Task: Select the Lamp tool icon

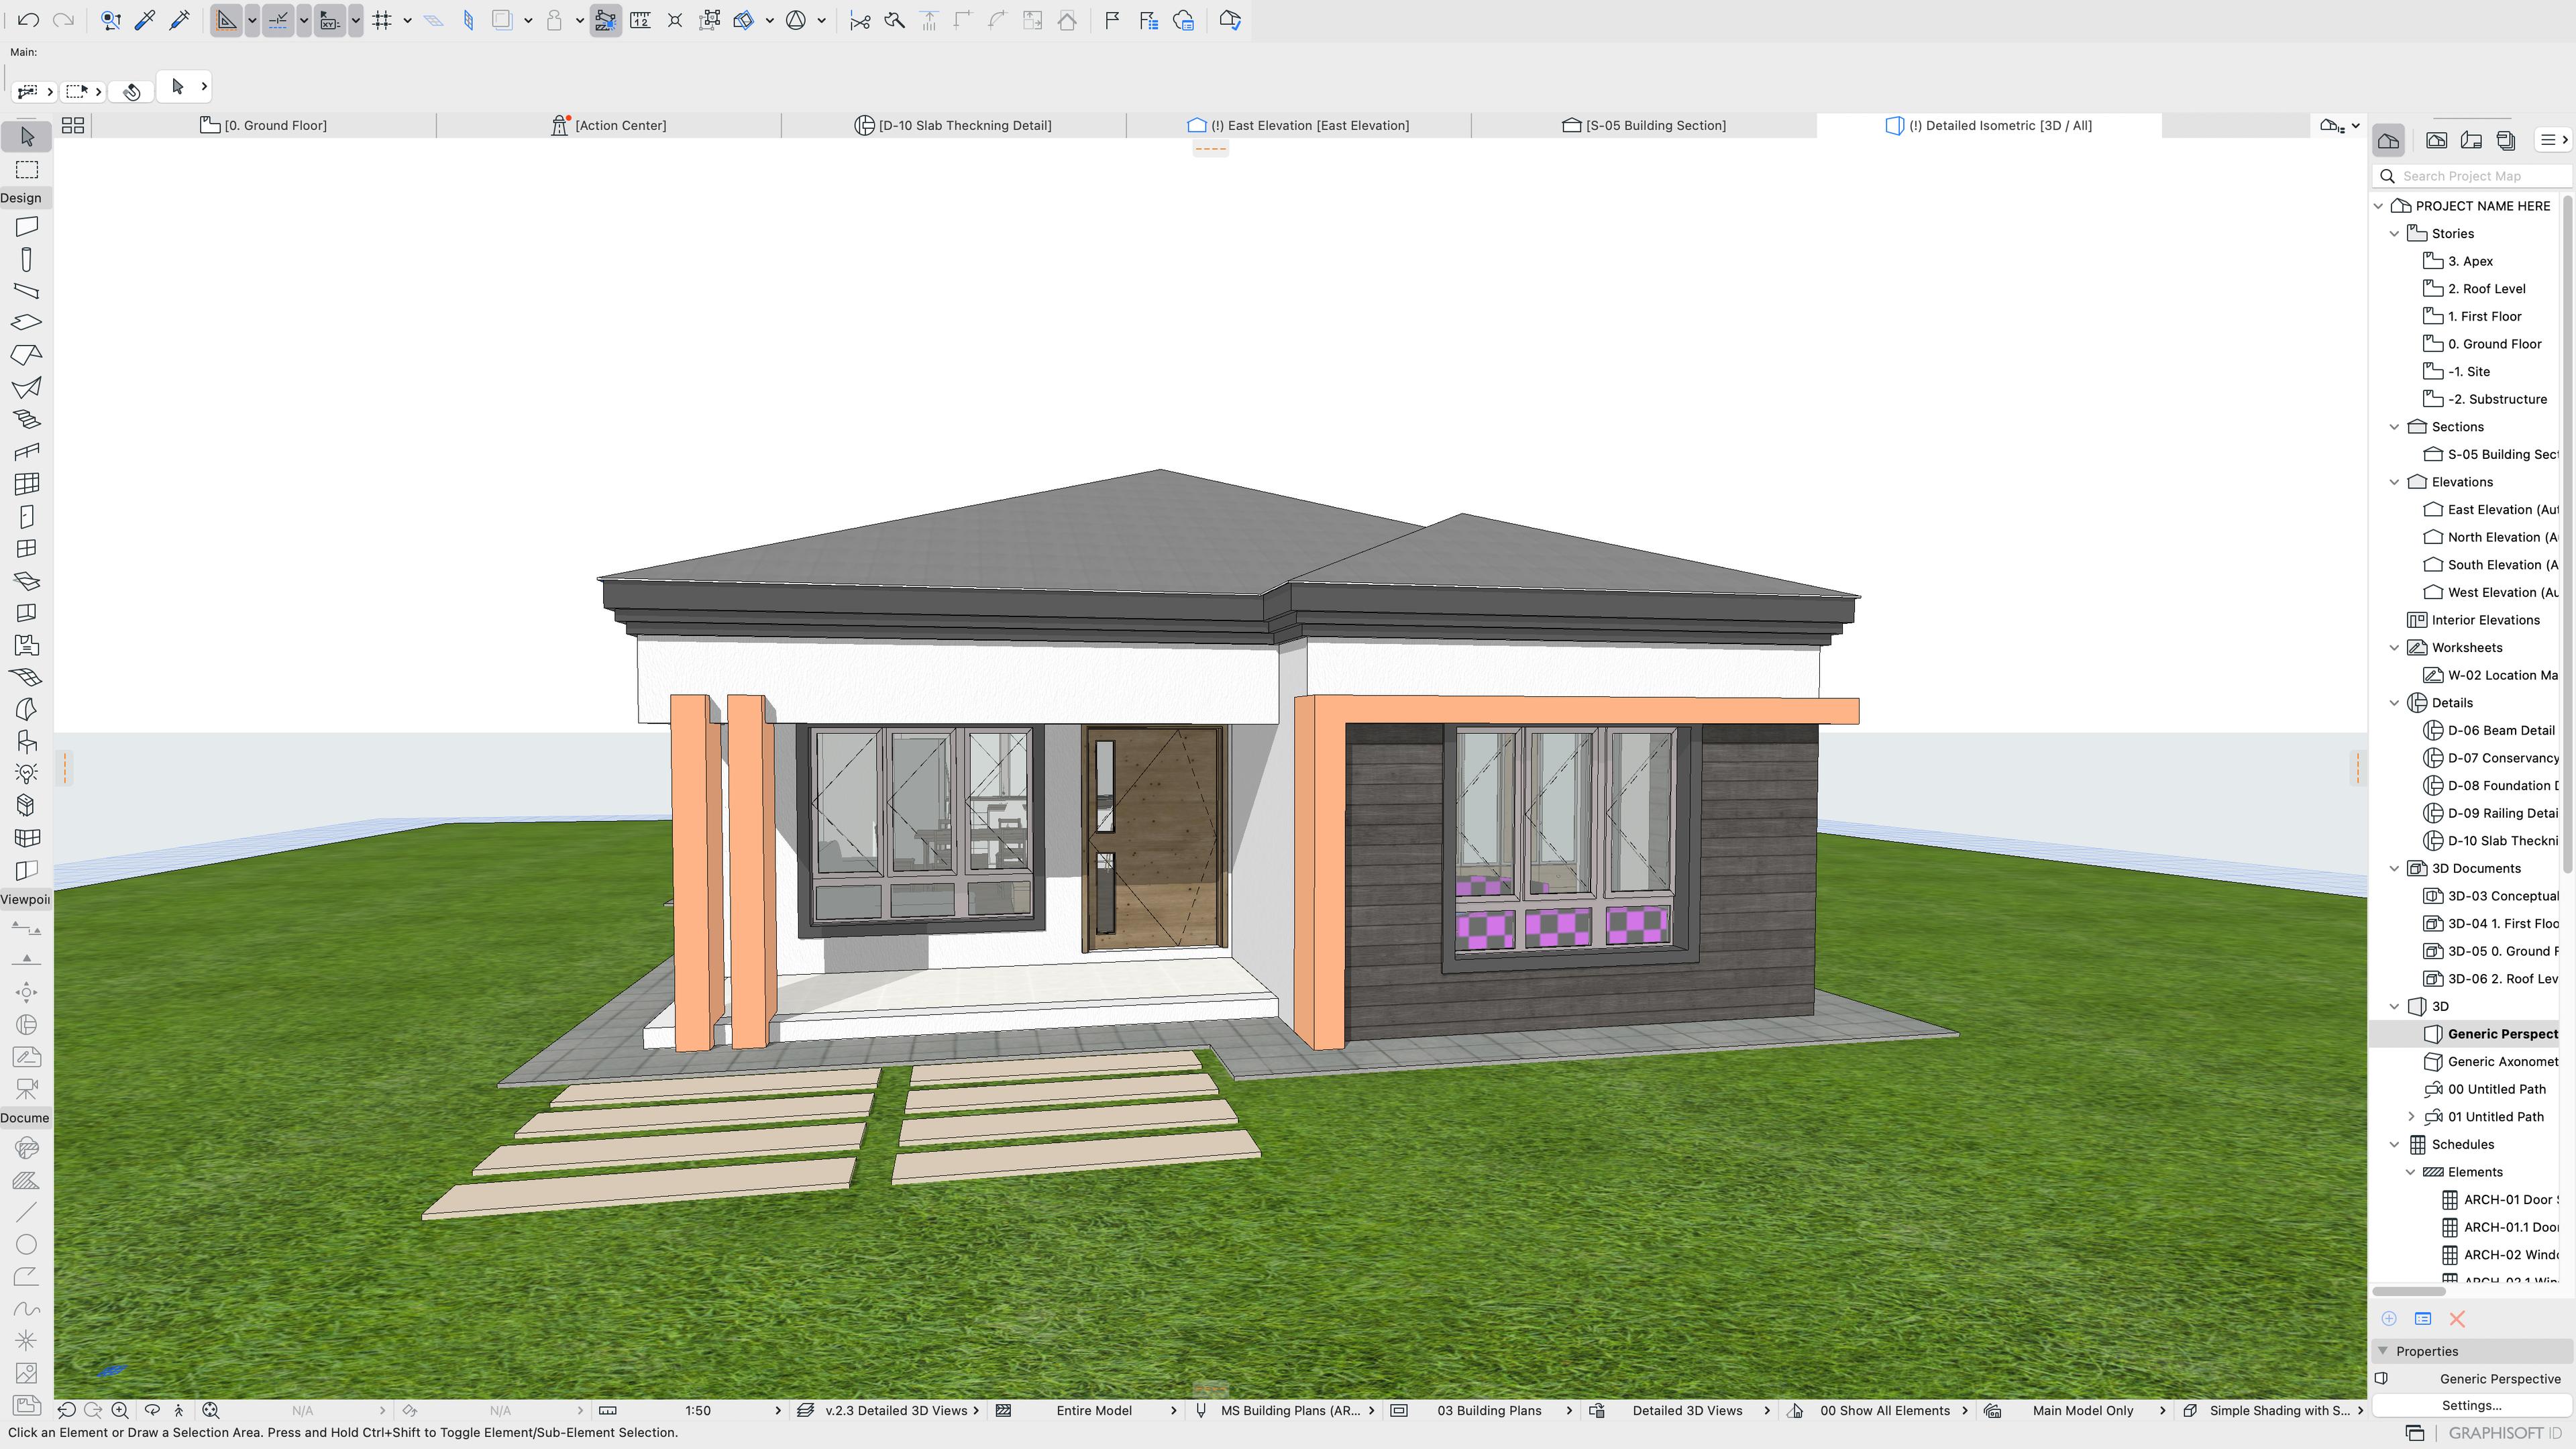Action: point(27,773)
